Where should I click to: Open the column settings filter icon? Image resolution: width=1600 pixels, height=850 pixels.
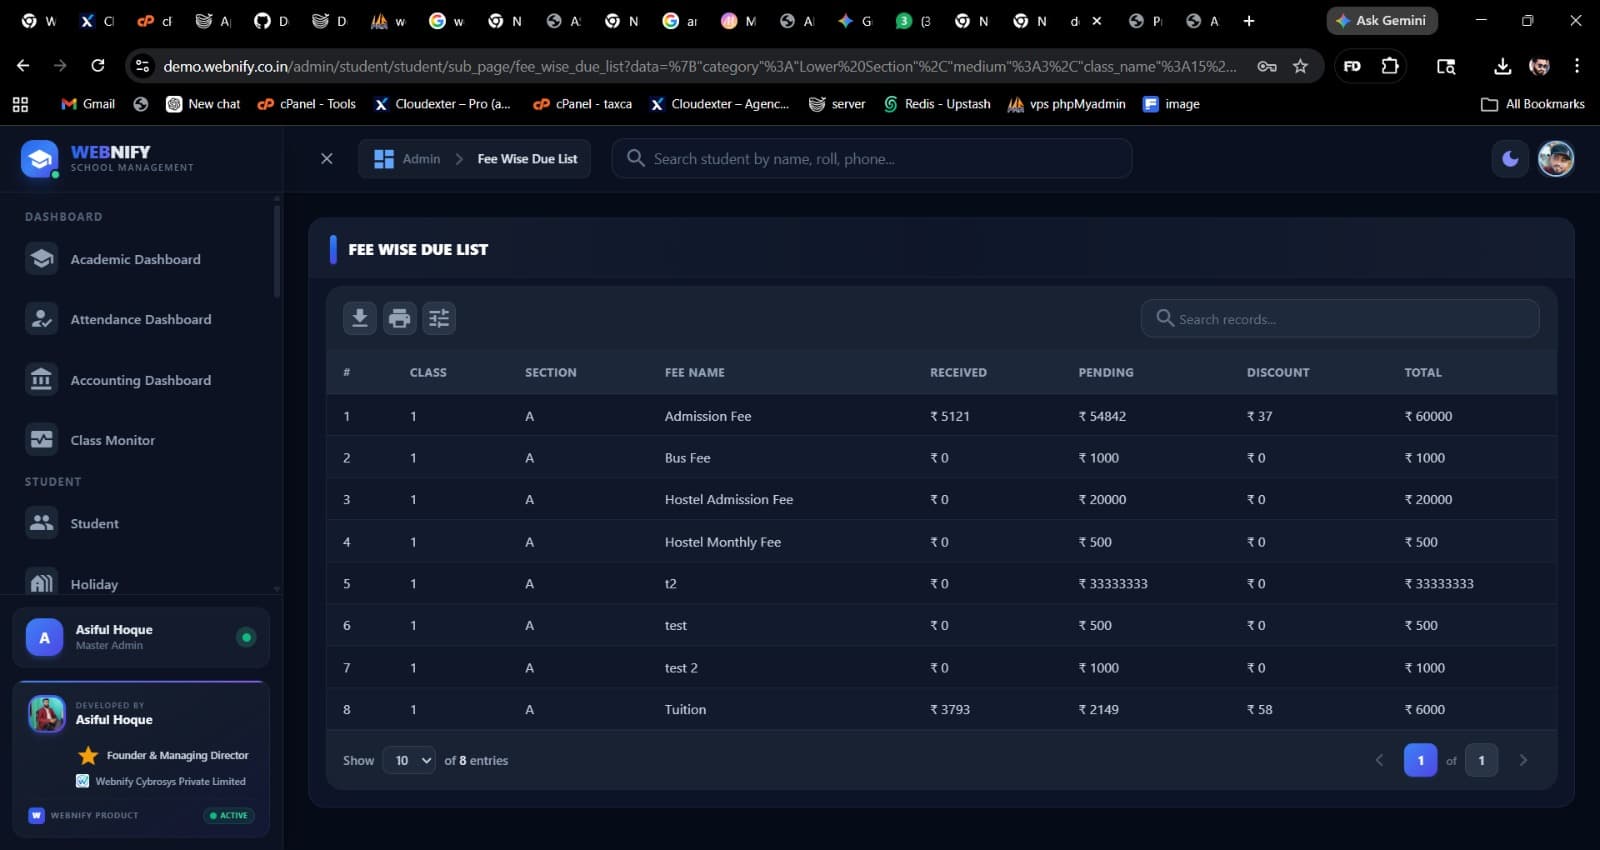[439, 318]
